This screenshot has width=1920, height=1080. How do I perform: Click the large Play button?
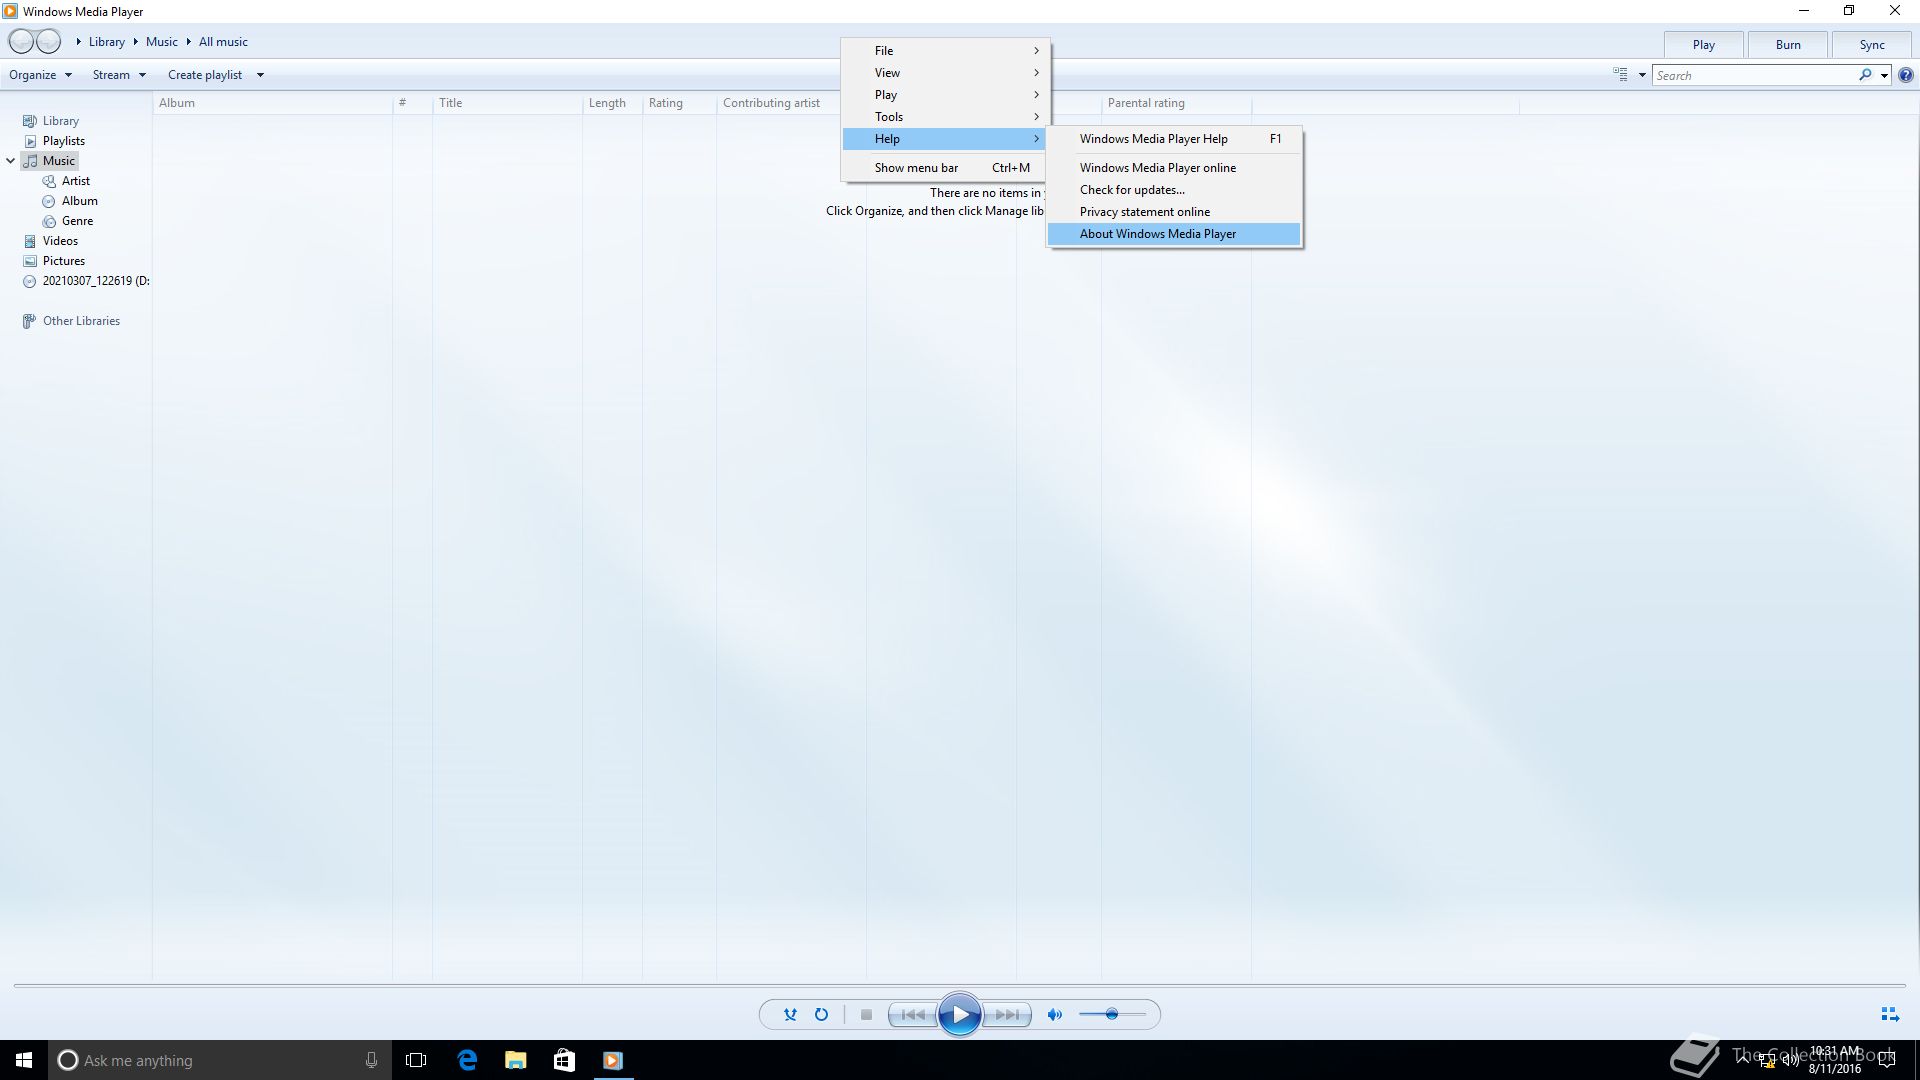[x=960, y=1014]
